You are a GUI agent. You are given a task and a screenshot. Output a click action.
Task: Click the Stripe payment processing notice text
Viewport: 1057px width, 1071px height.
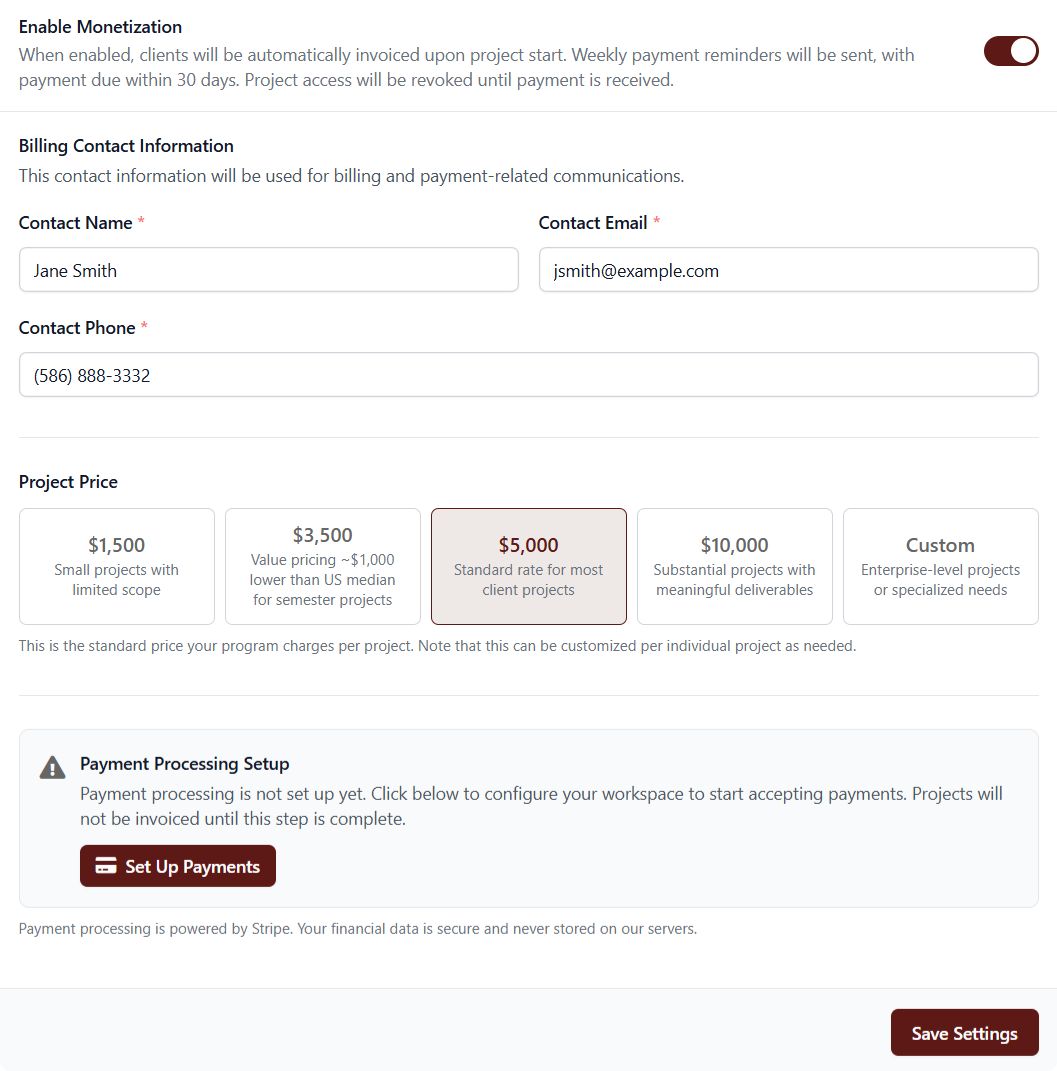point(357,928)
